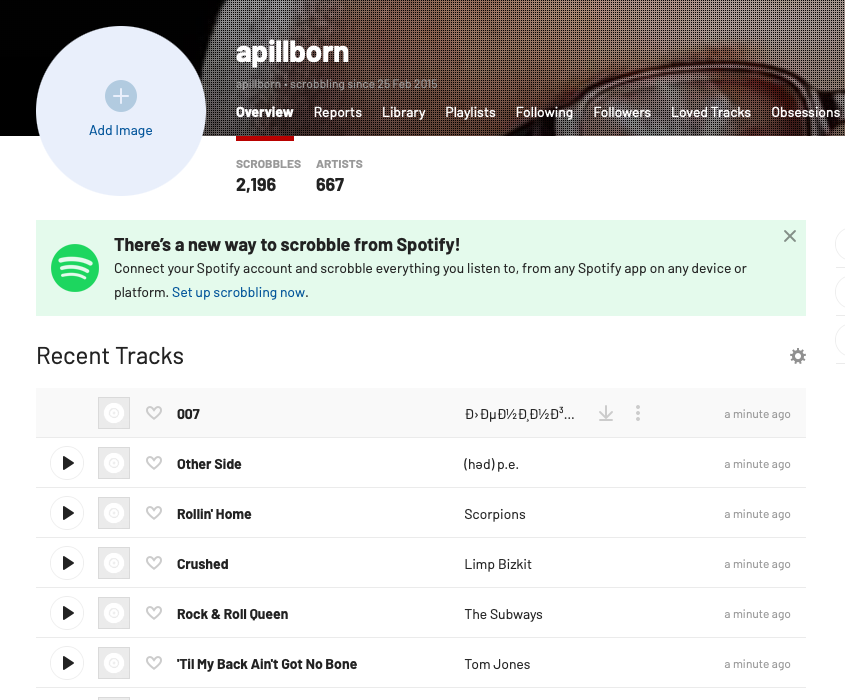Open the Followers page

[622, 112]
